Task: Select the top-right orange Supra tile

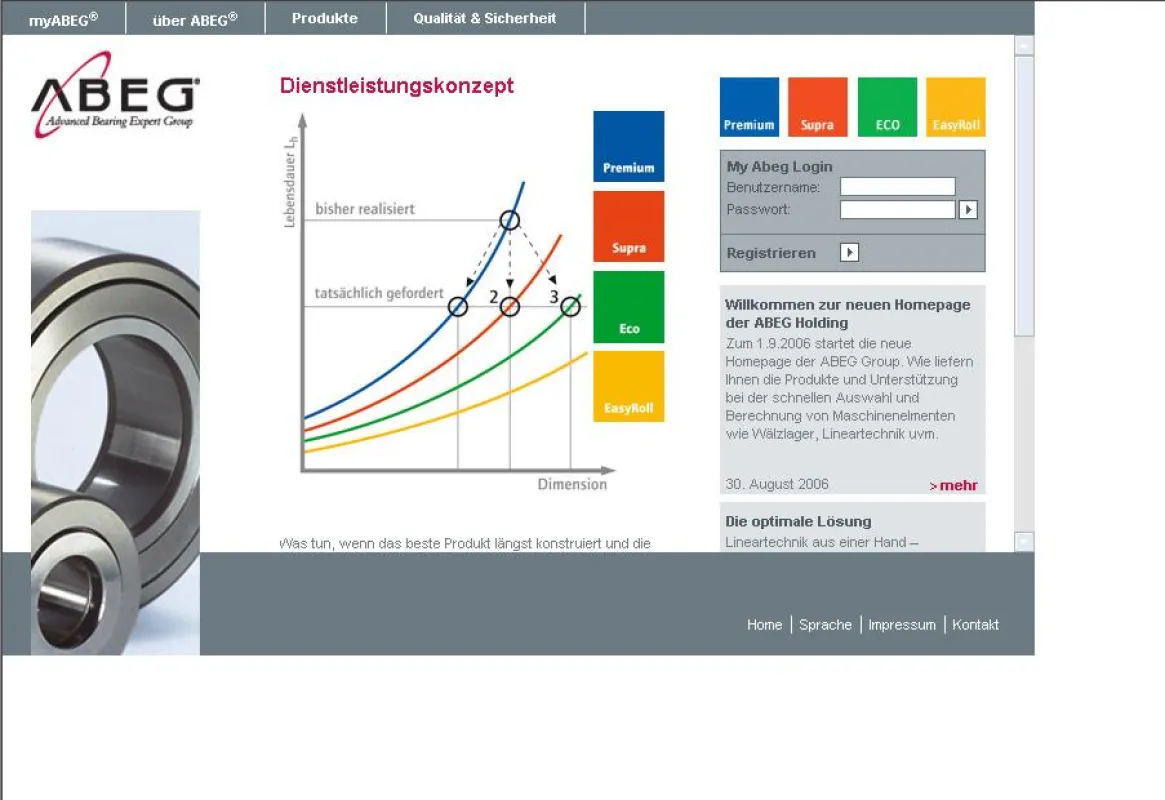Action: click(817, 107)
